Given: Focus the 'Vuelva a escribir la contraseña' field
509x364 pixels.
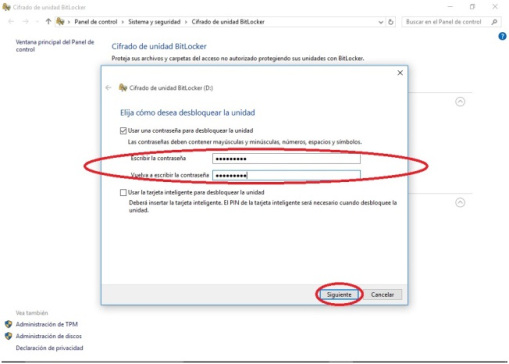Looking at the screenshot, I should pos(286,175).
